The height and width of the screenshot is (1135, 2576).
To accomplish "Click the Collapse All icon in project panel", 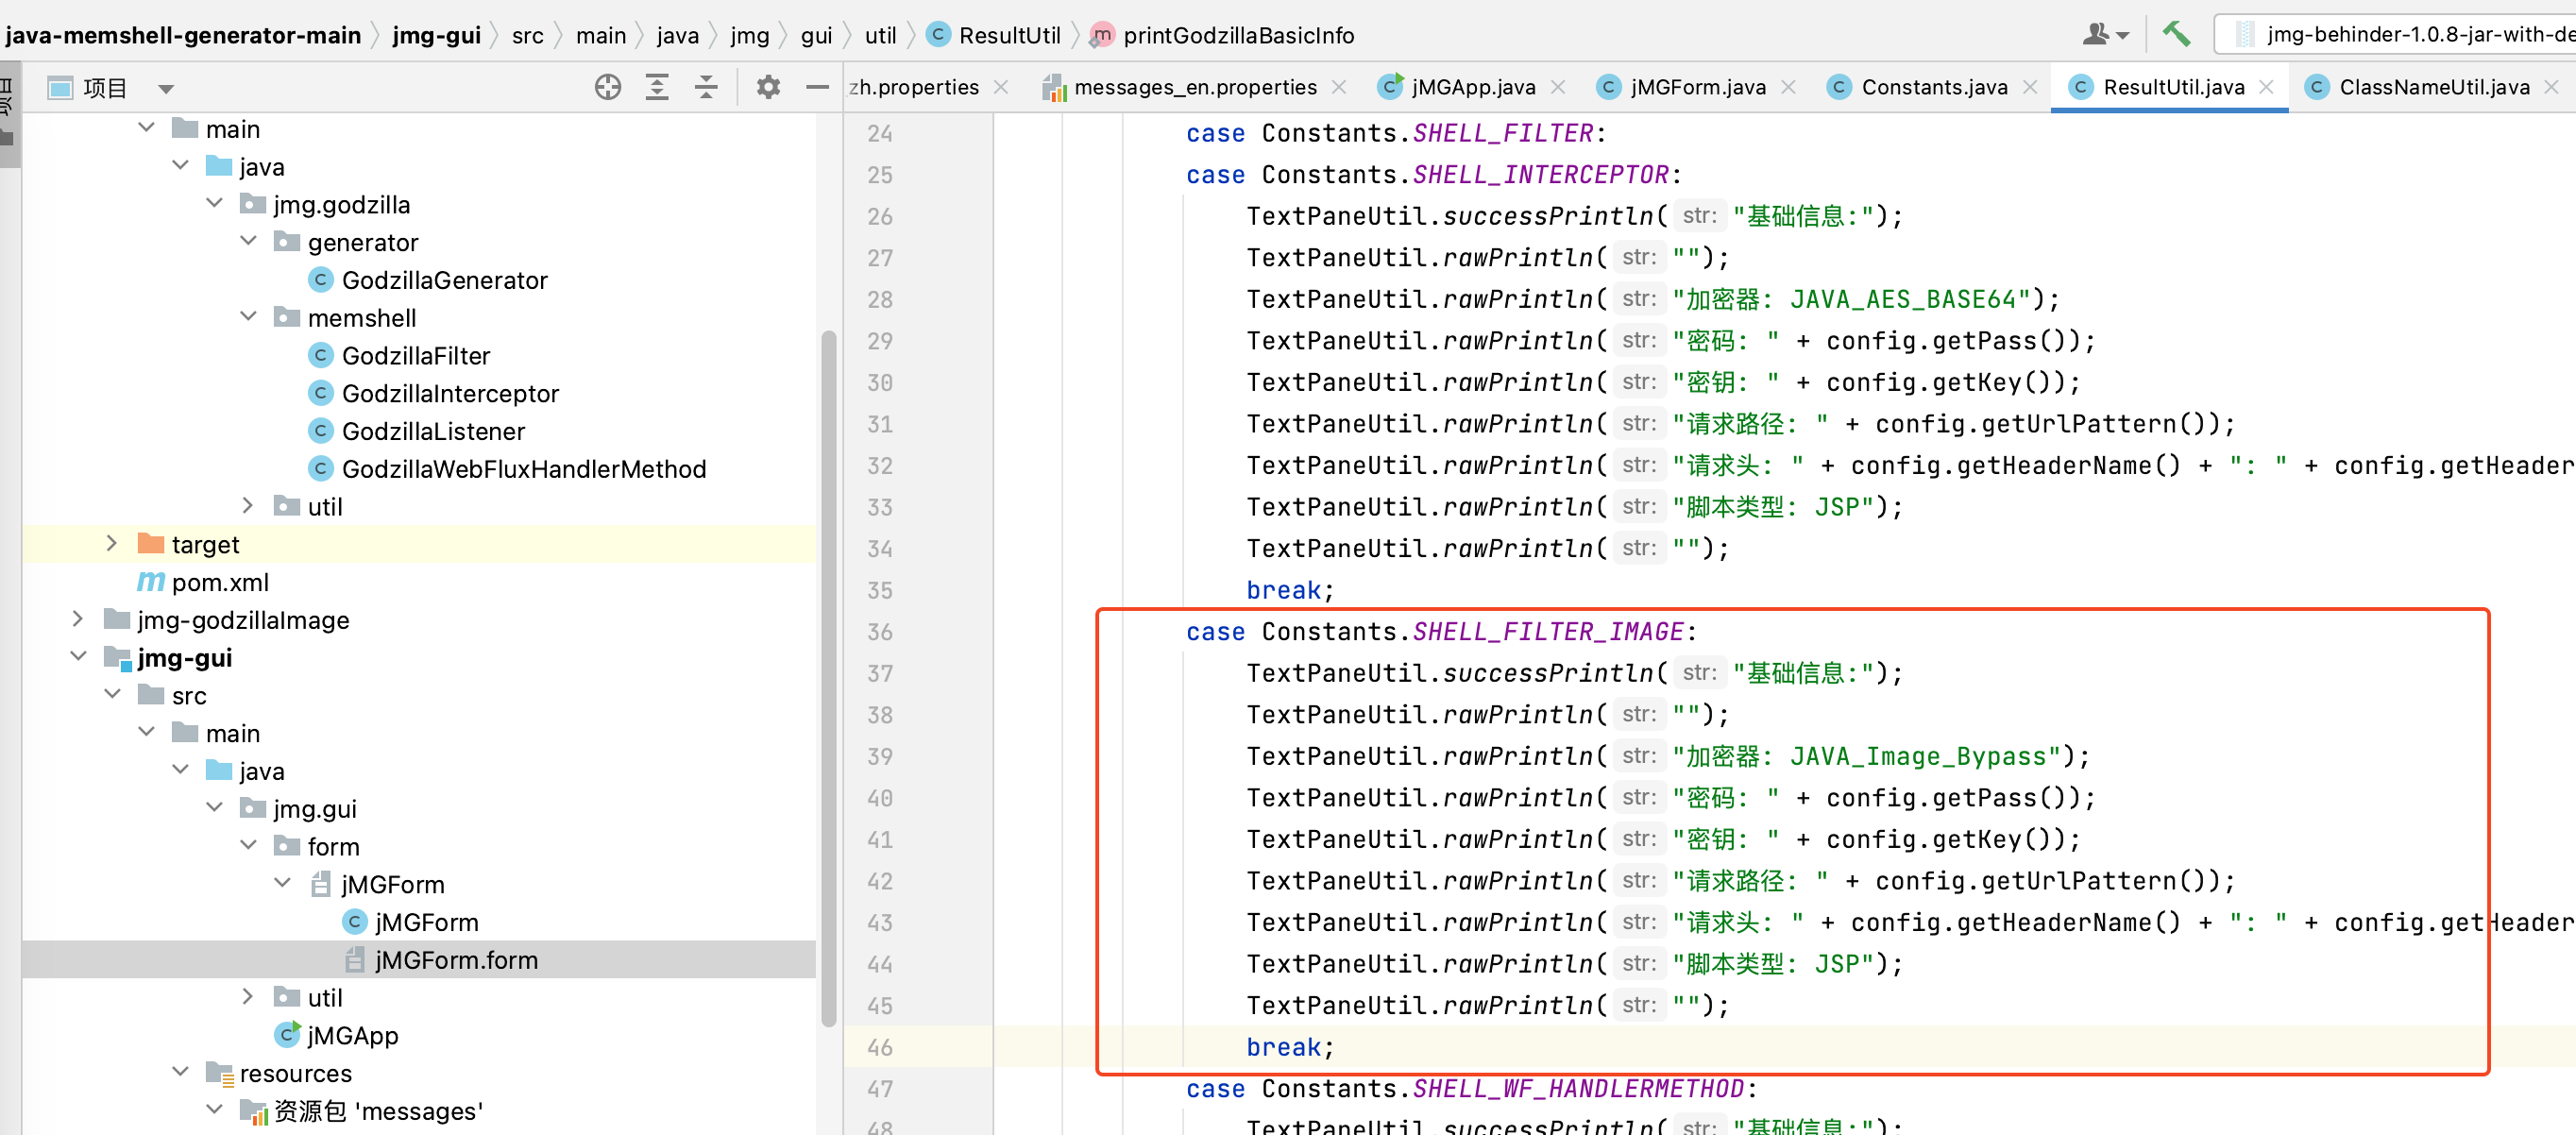I will pyautogui.click(x=706, y=88).
